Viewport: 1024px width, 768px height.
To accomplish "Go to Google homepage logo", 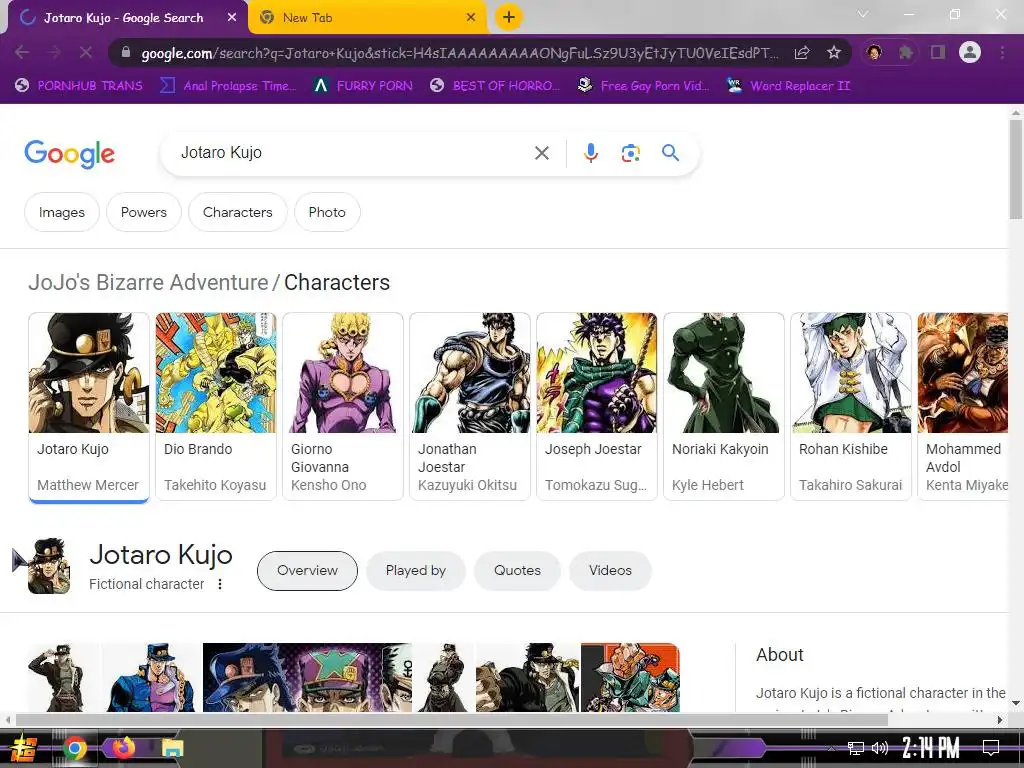I will (x=69, y=154).
